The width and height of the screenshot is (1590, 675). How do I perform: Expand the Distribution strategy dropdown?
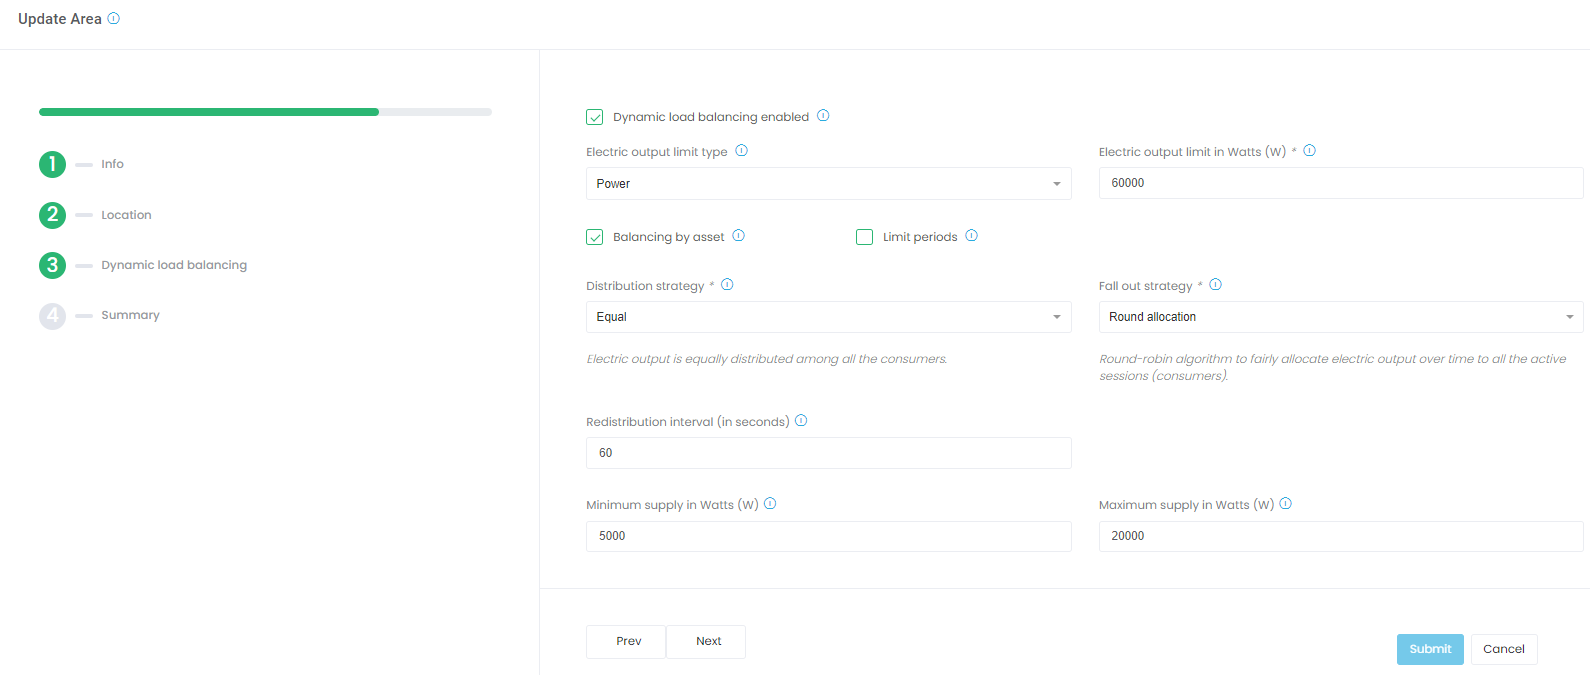(x=828, y=317)
